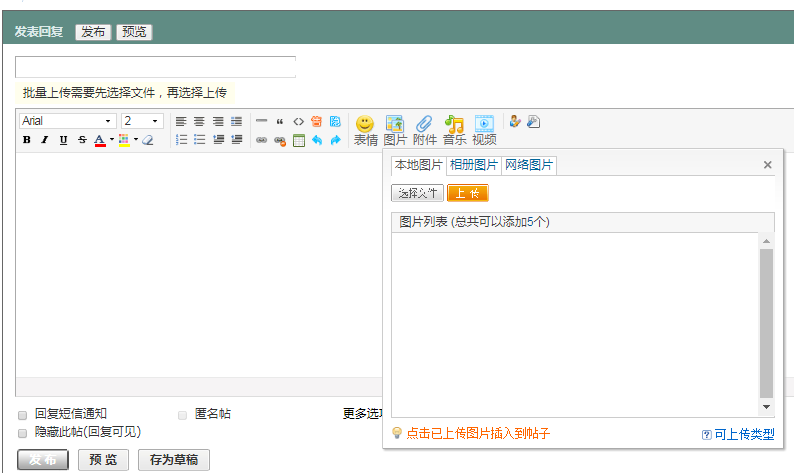Click the 图片列表 list header

tap(583, 222)
